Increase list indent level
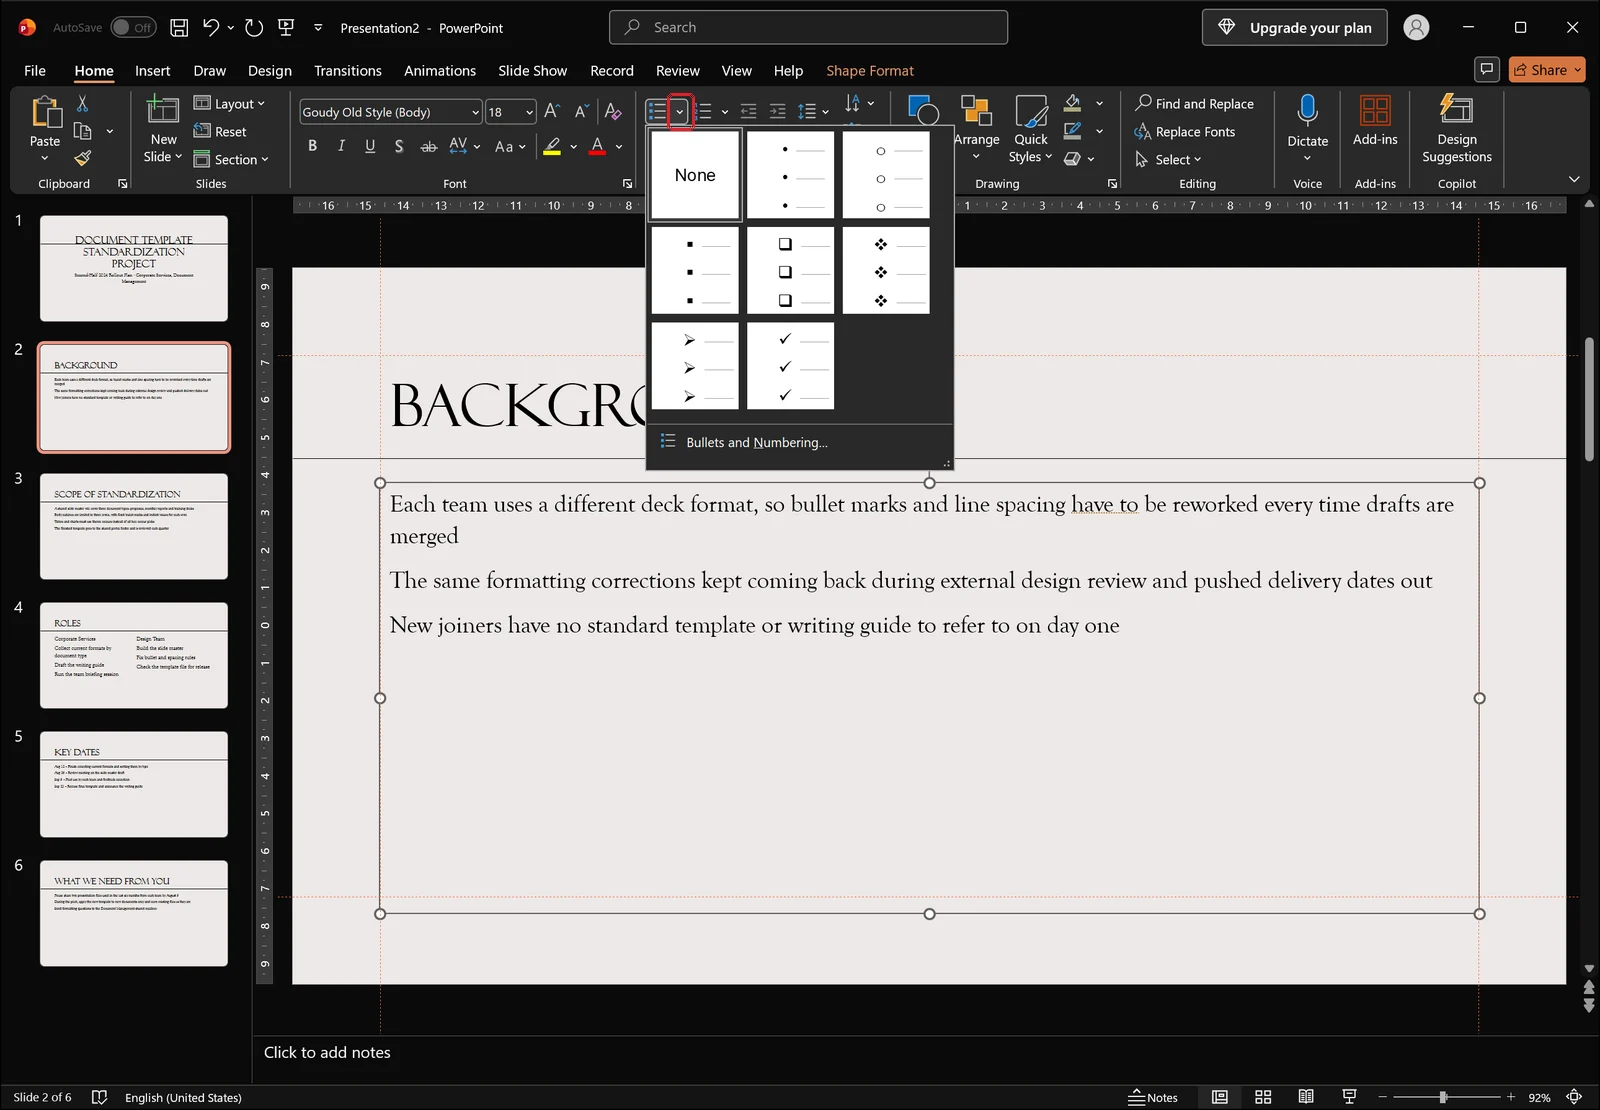 (777, 112)
